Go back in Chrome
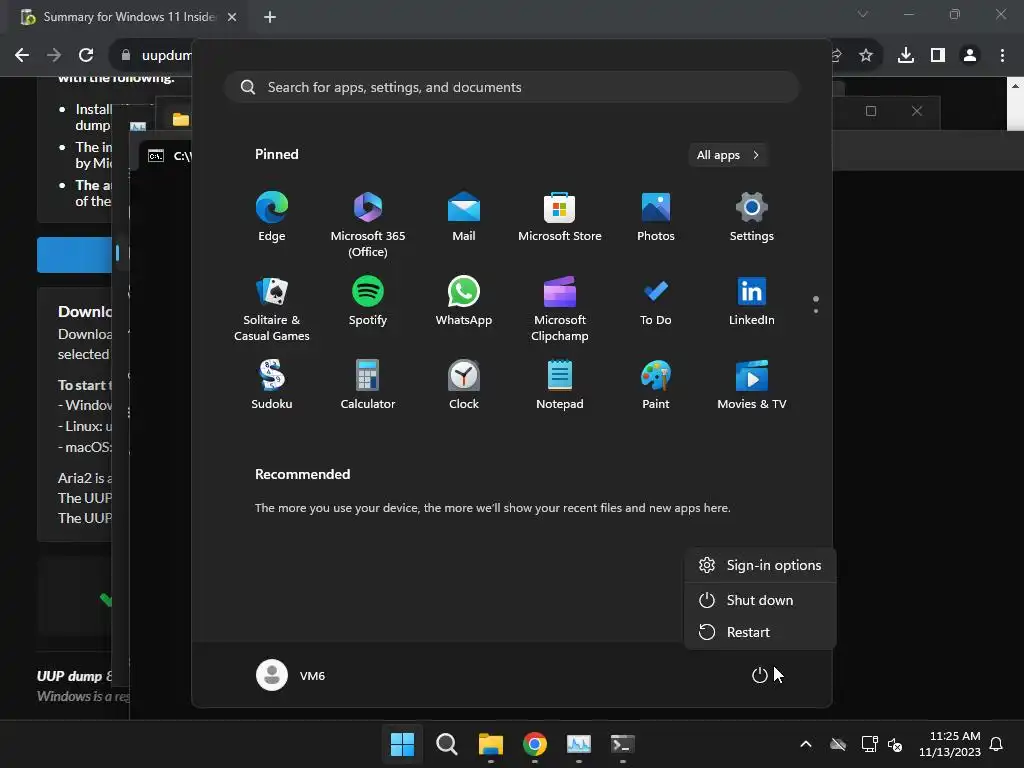Screen dimensions: 1024x768 coord(22,56)
